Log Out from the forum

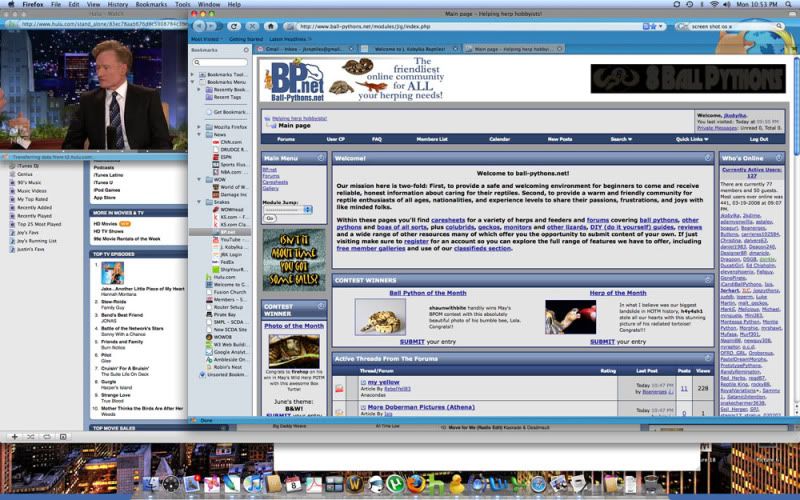(759, 139)
